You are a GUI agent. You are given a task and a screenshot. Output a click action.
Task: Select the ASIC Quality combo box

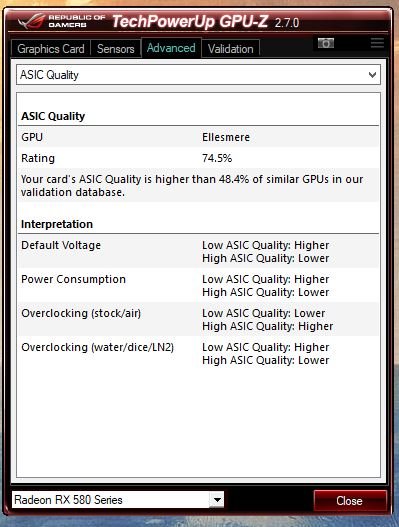(198, 75)
